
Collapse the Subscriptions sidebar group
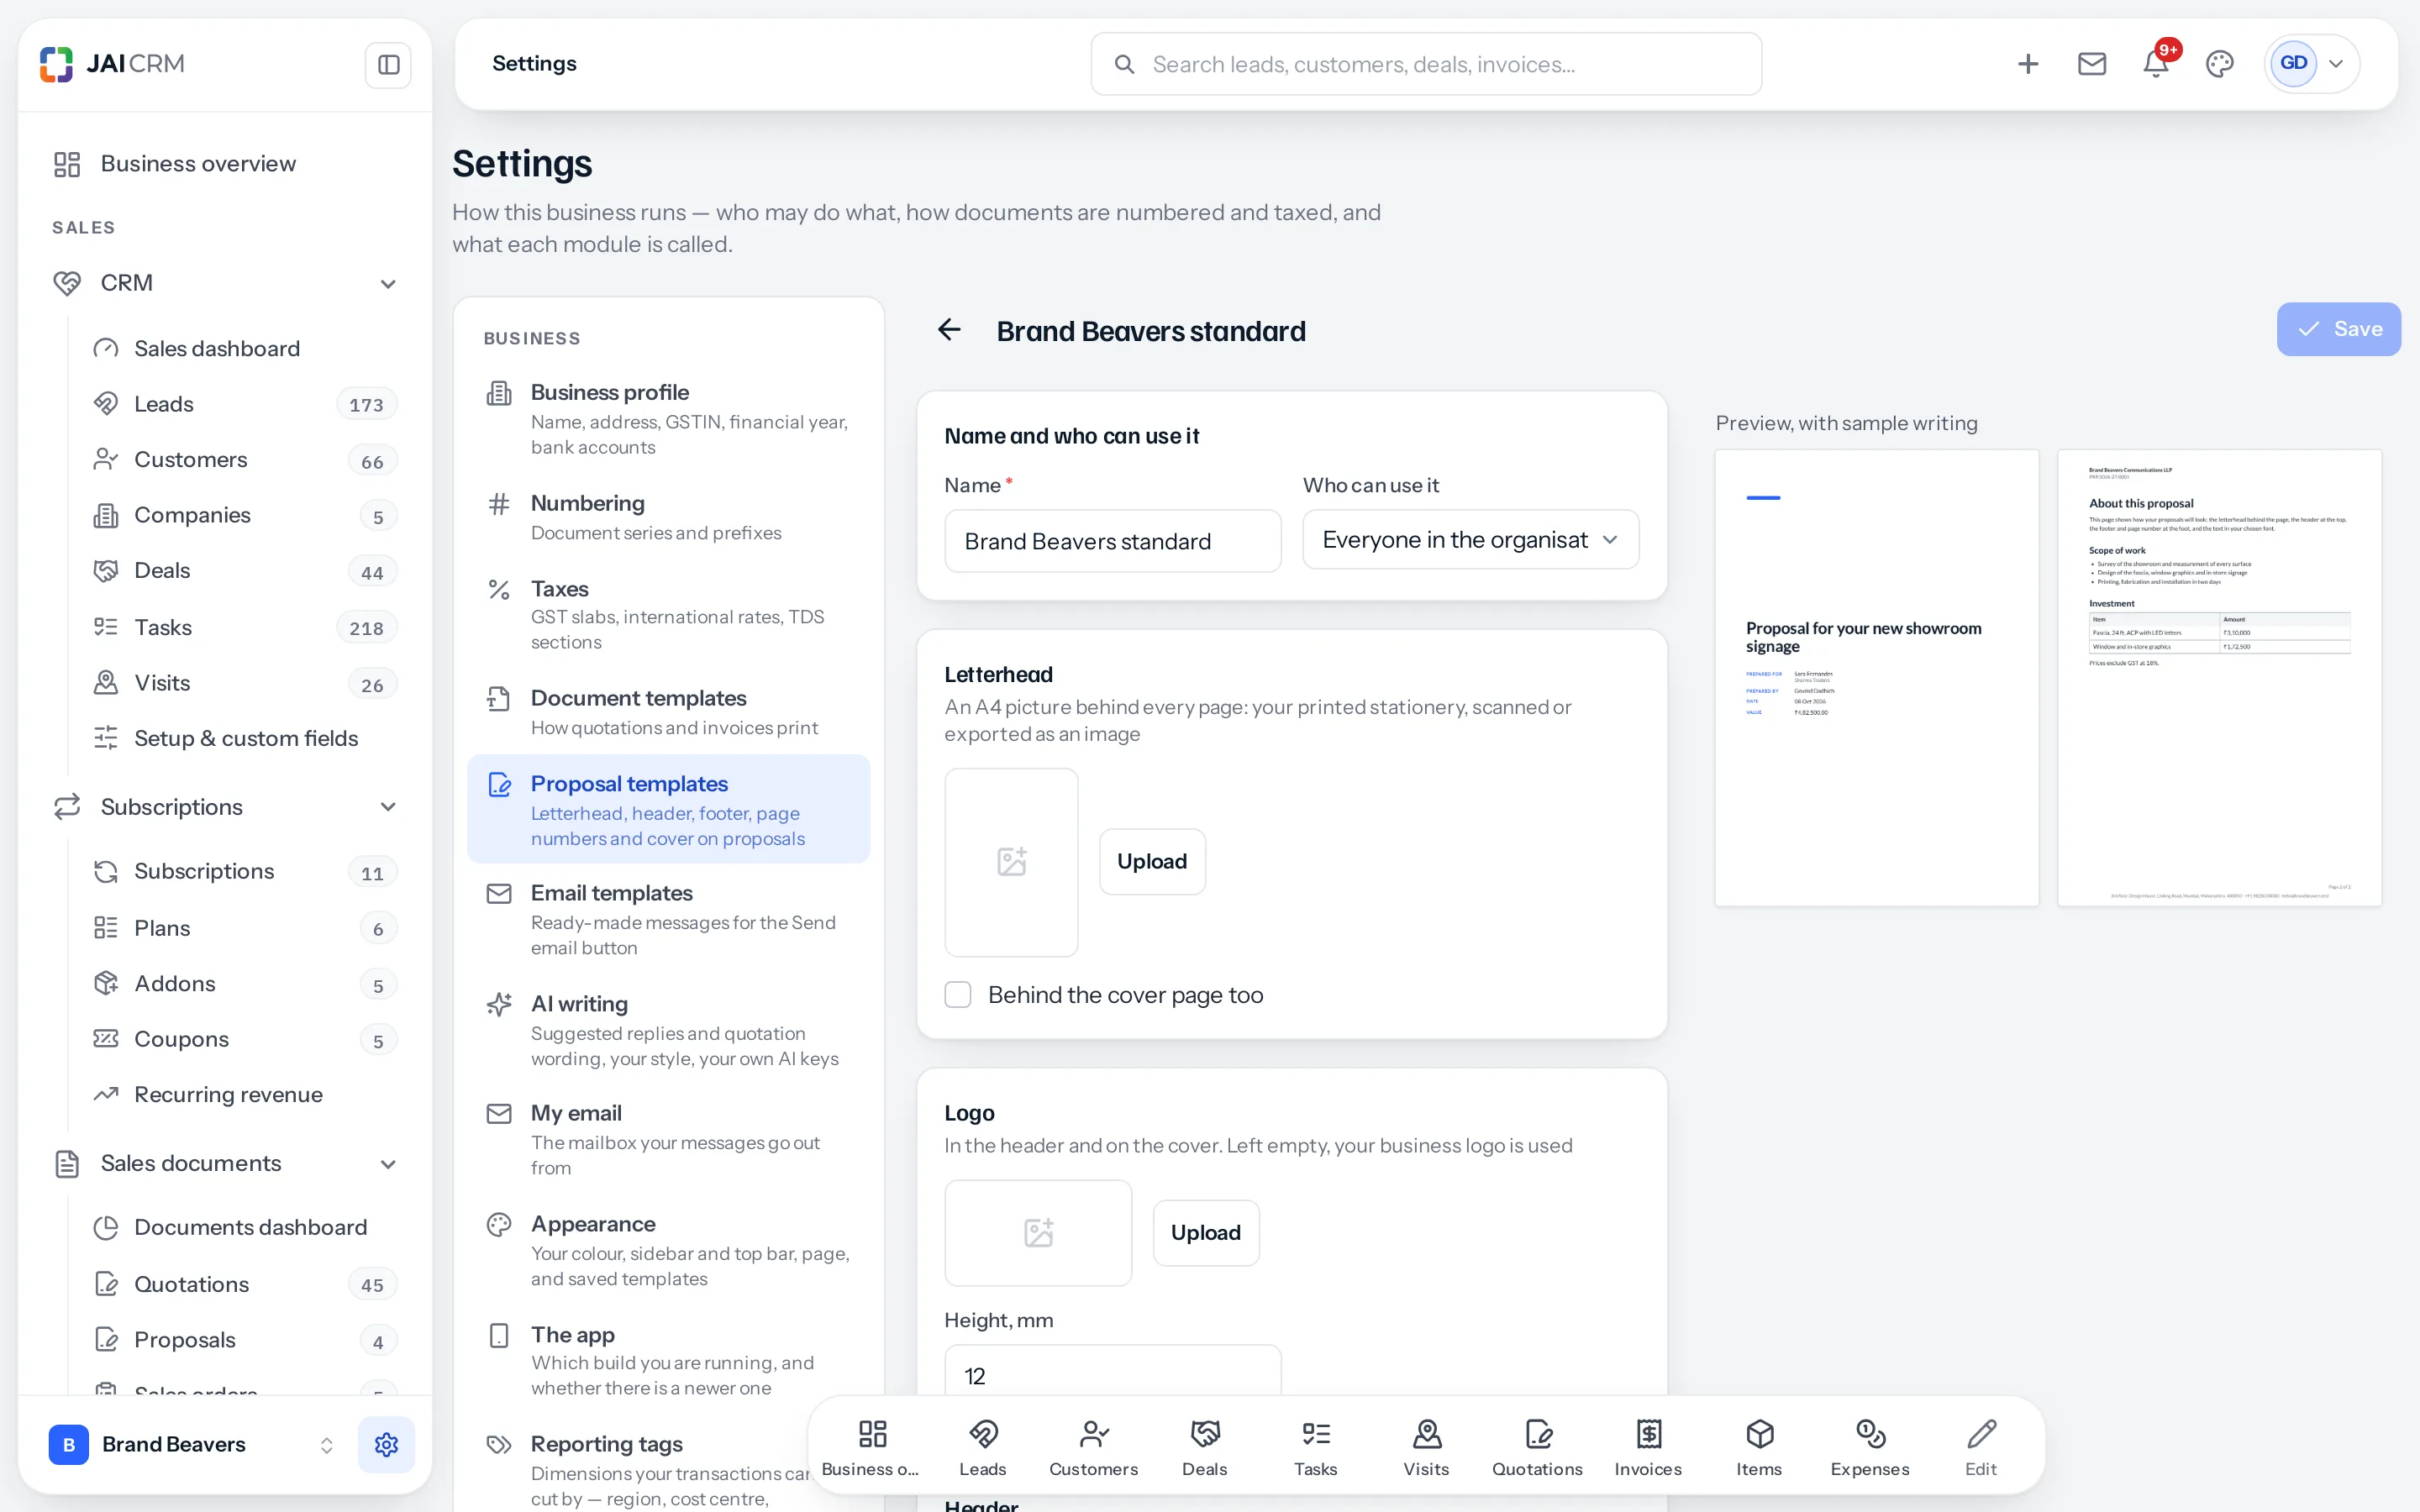point(388,807)
